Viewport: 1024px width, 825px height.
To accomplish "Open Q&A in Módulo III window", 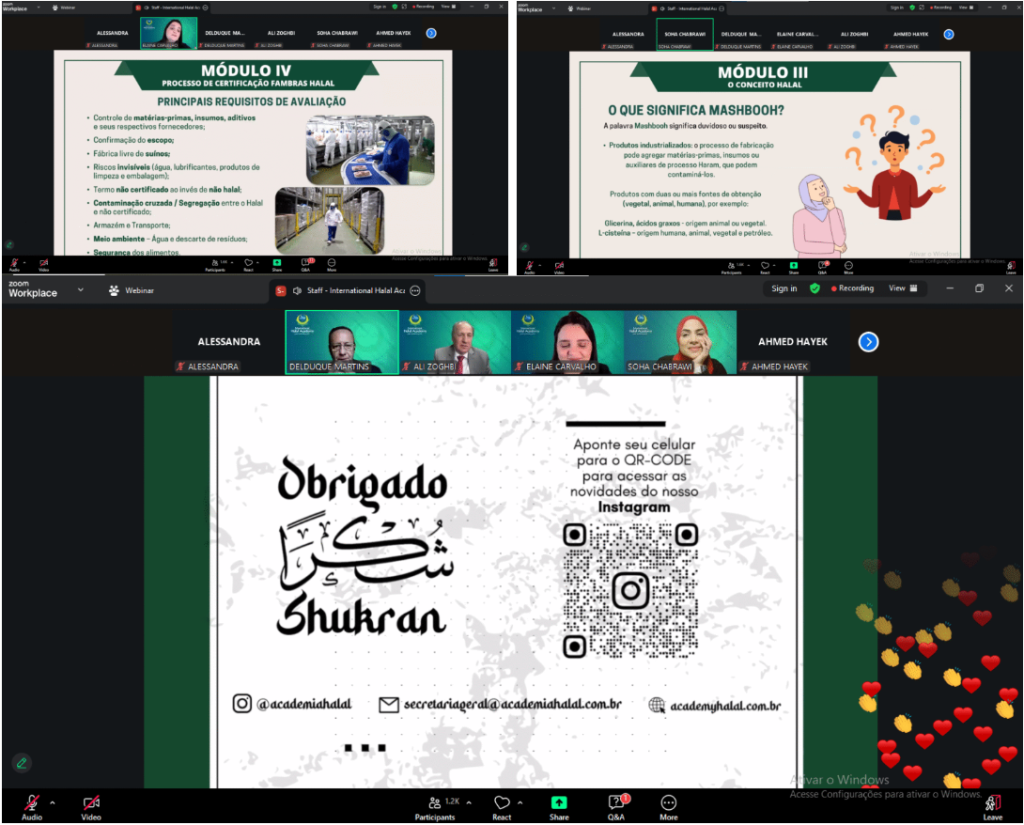I will [x=822, y=267].
